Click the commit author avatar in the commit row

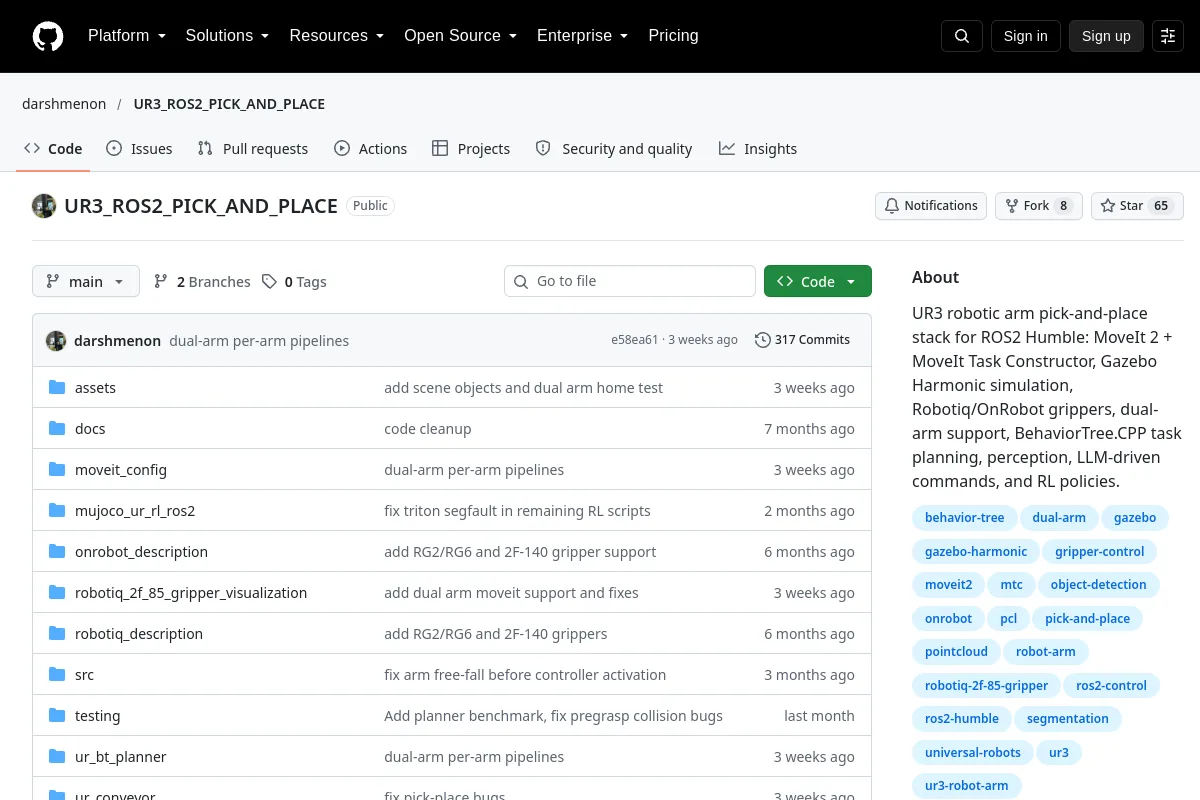56,340
